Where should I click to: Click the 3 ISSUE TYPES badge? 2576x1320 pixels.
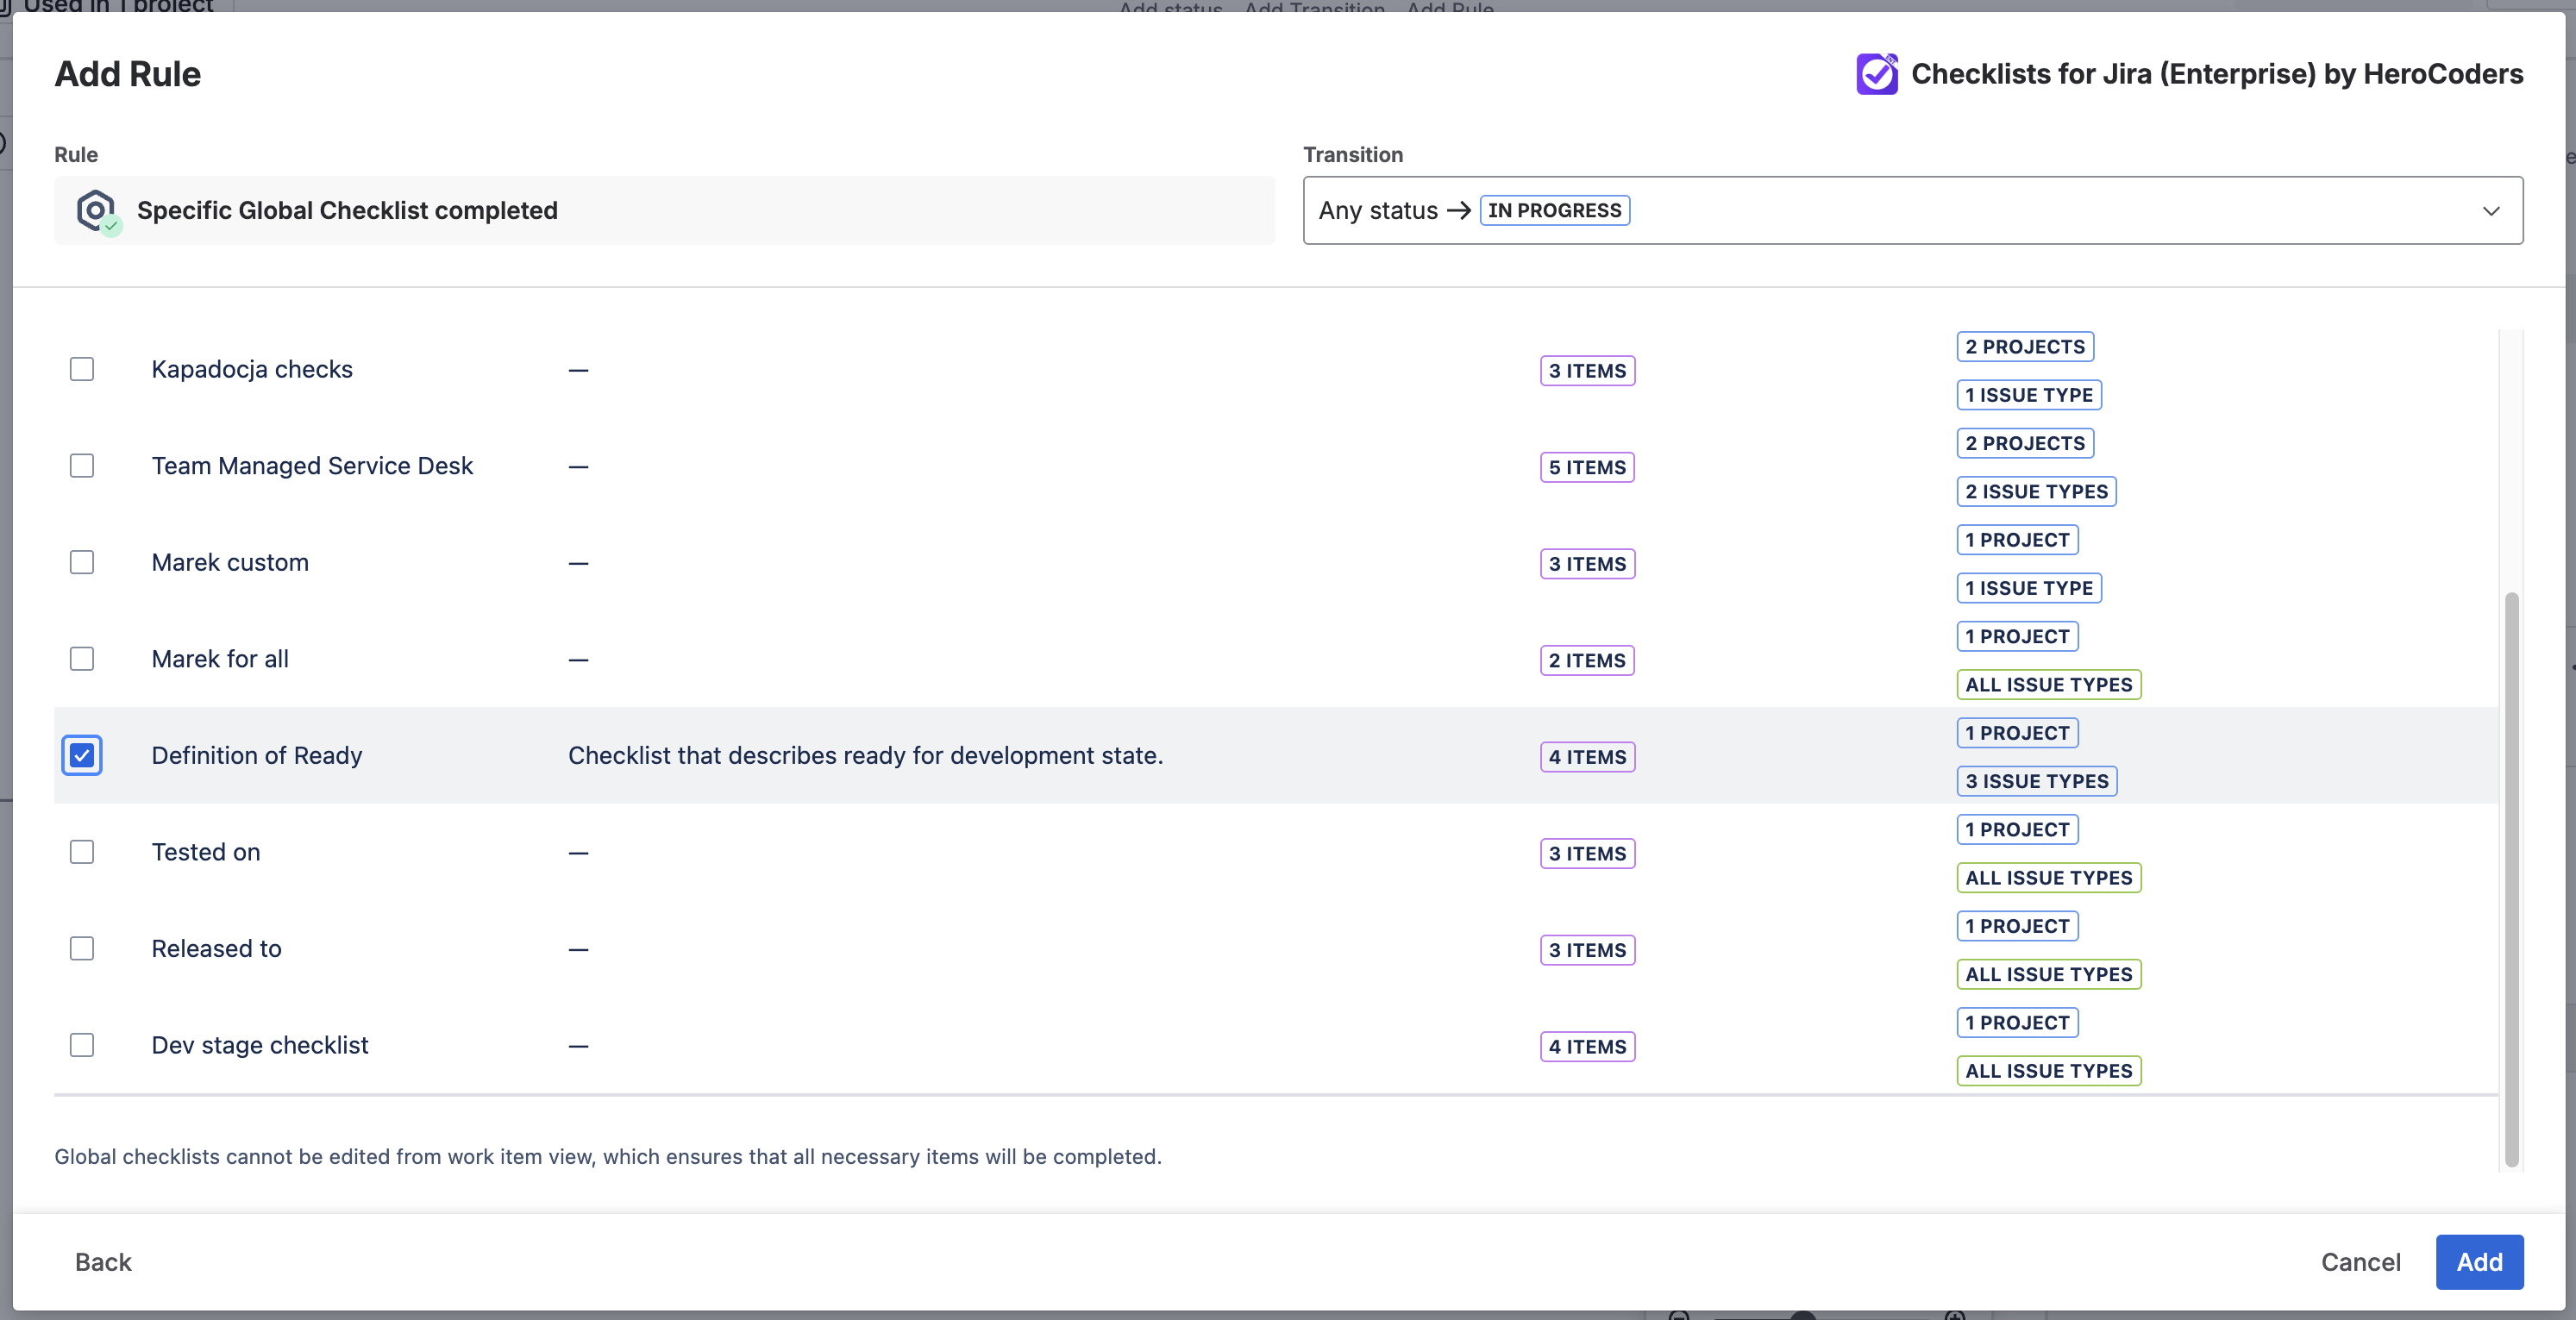pyautogui.click(x=2036, y=781)
